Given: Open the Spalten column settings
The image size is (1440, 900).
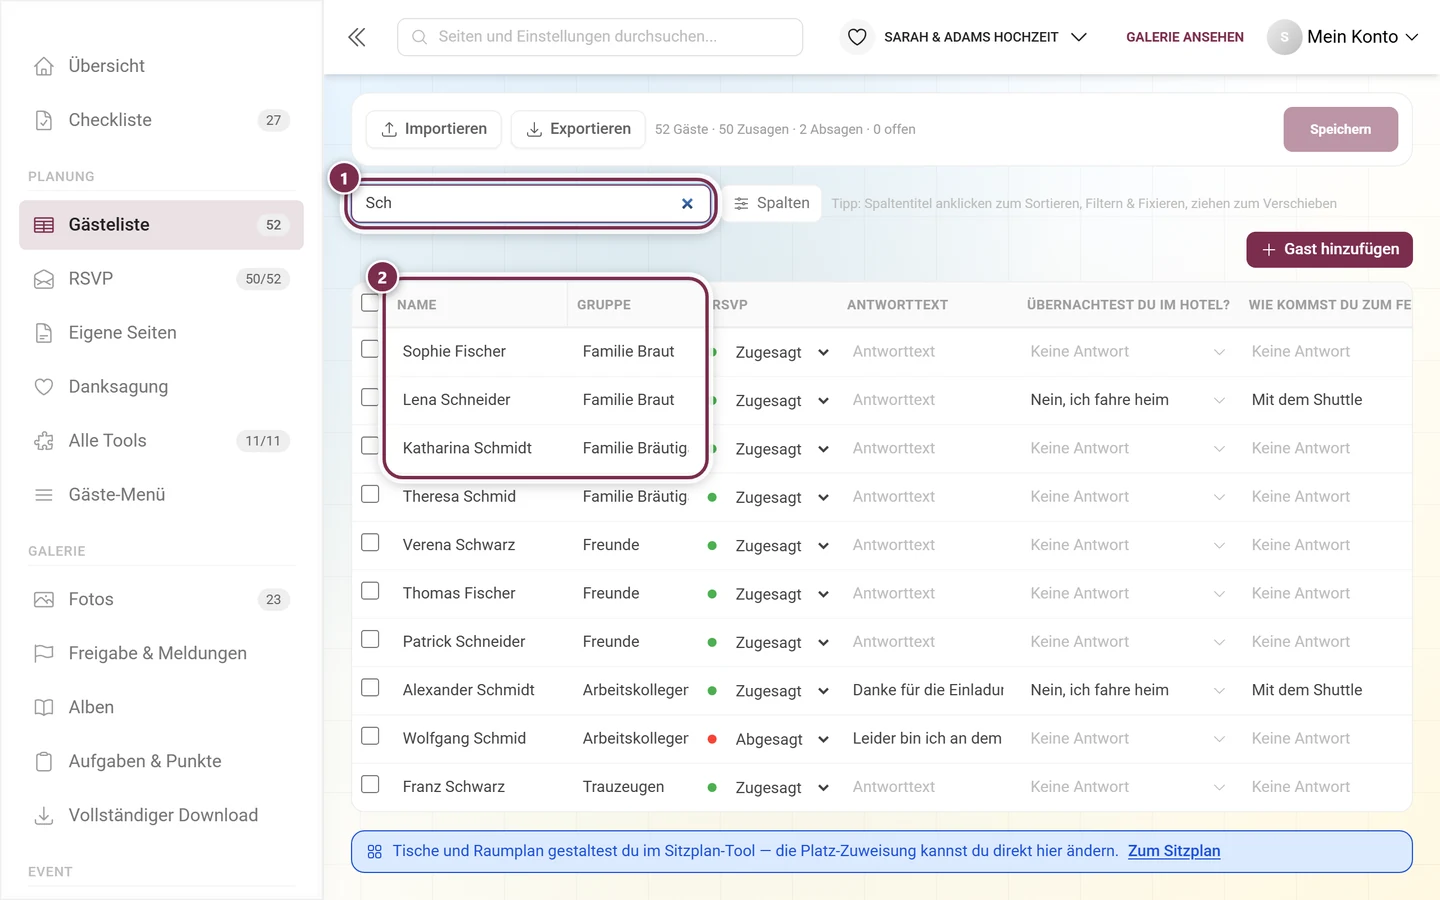Looking at the screenshot, I should coord(771,203).
